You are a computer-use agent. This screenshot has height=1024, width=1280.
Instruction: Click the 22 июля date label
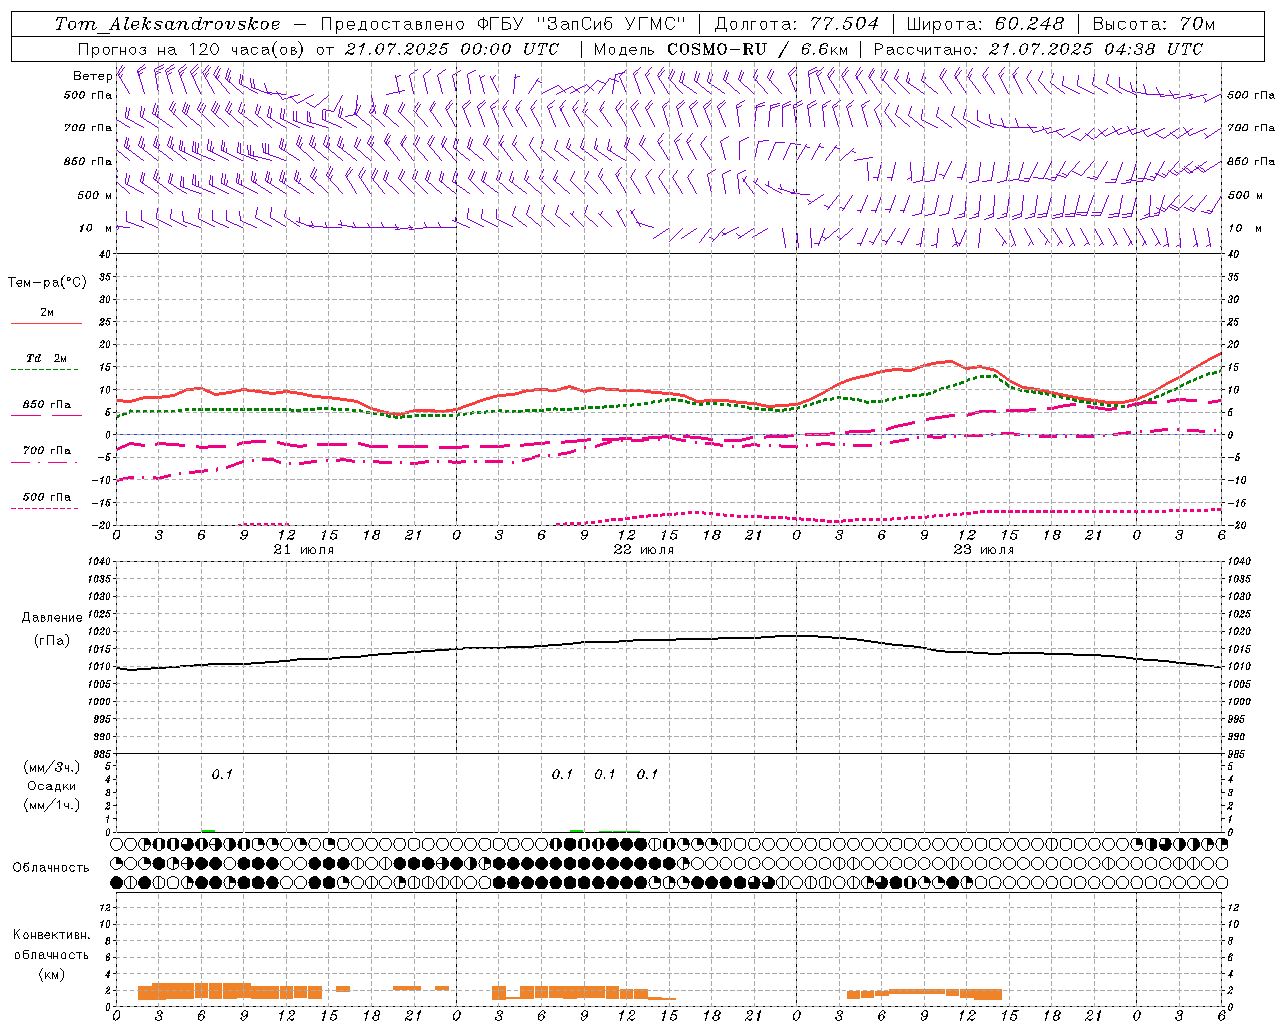coord(644,550)
